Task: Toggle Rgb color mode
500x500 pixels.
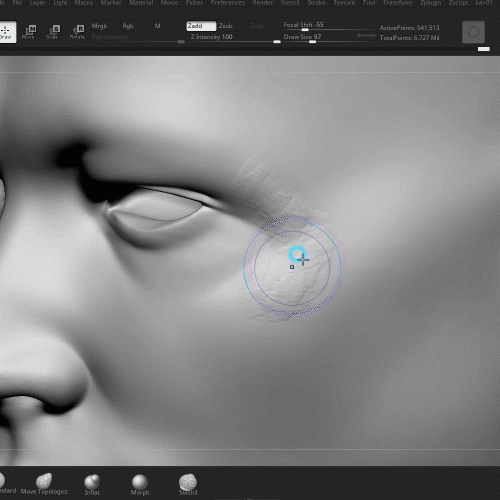Action: click(128, 26)
